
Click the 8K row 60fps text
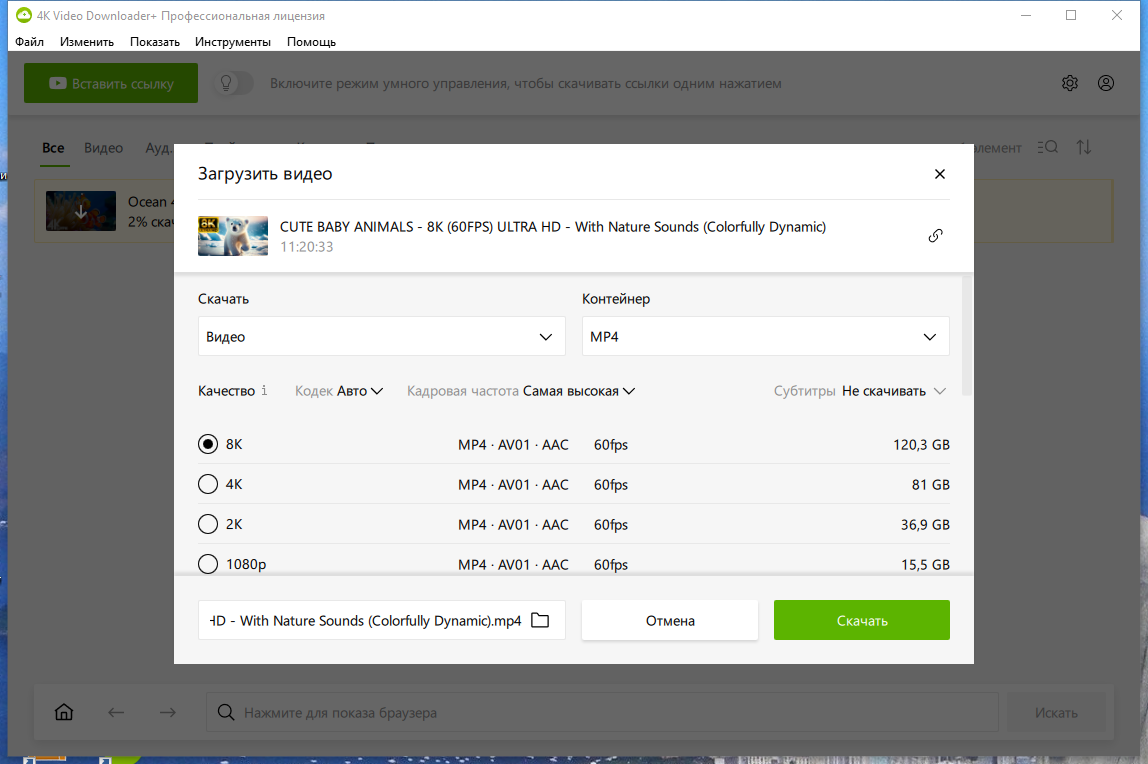[611, 444]
